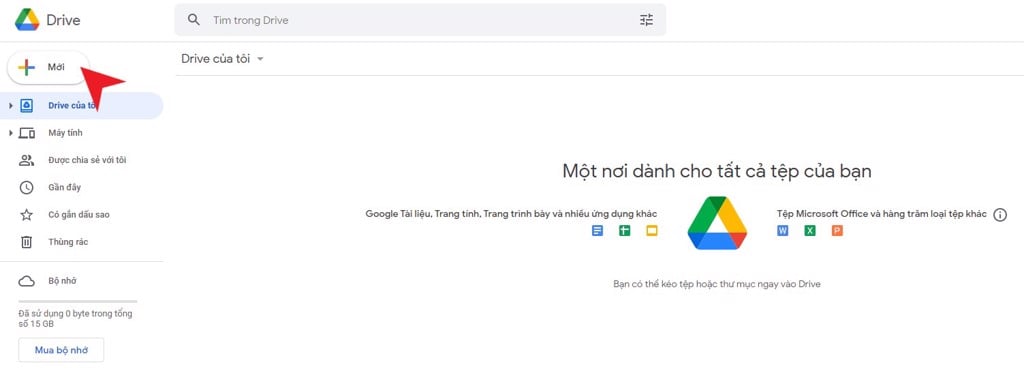Select "Drive của tôi" in sidebar

(81, 106)
